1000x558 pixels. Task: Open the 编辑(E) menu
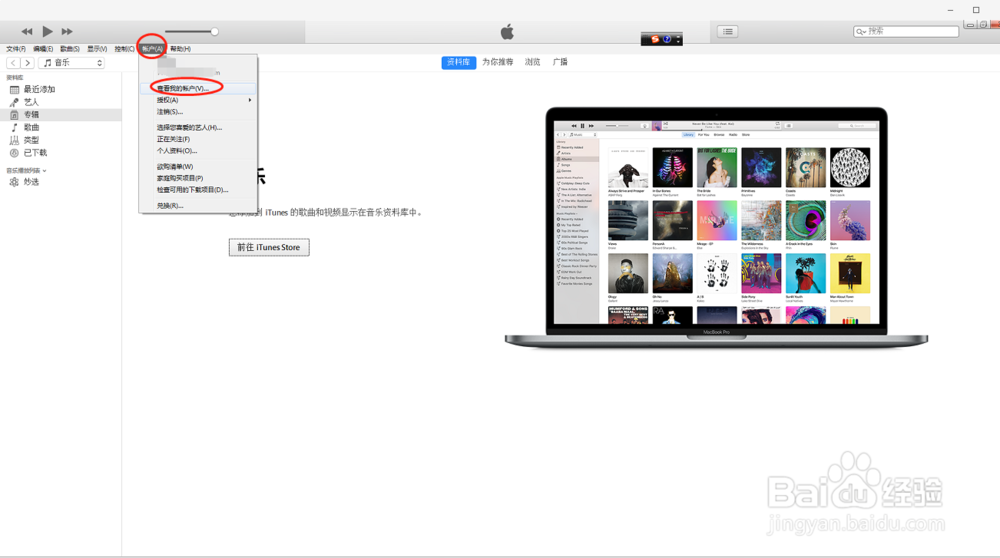(43, 48)
